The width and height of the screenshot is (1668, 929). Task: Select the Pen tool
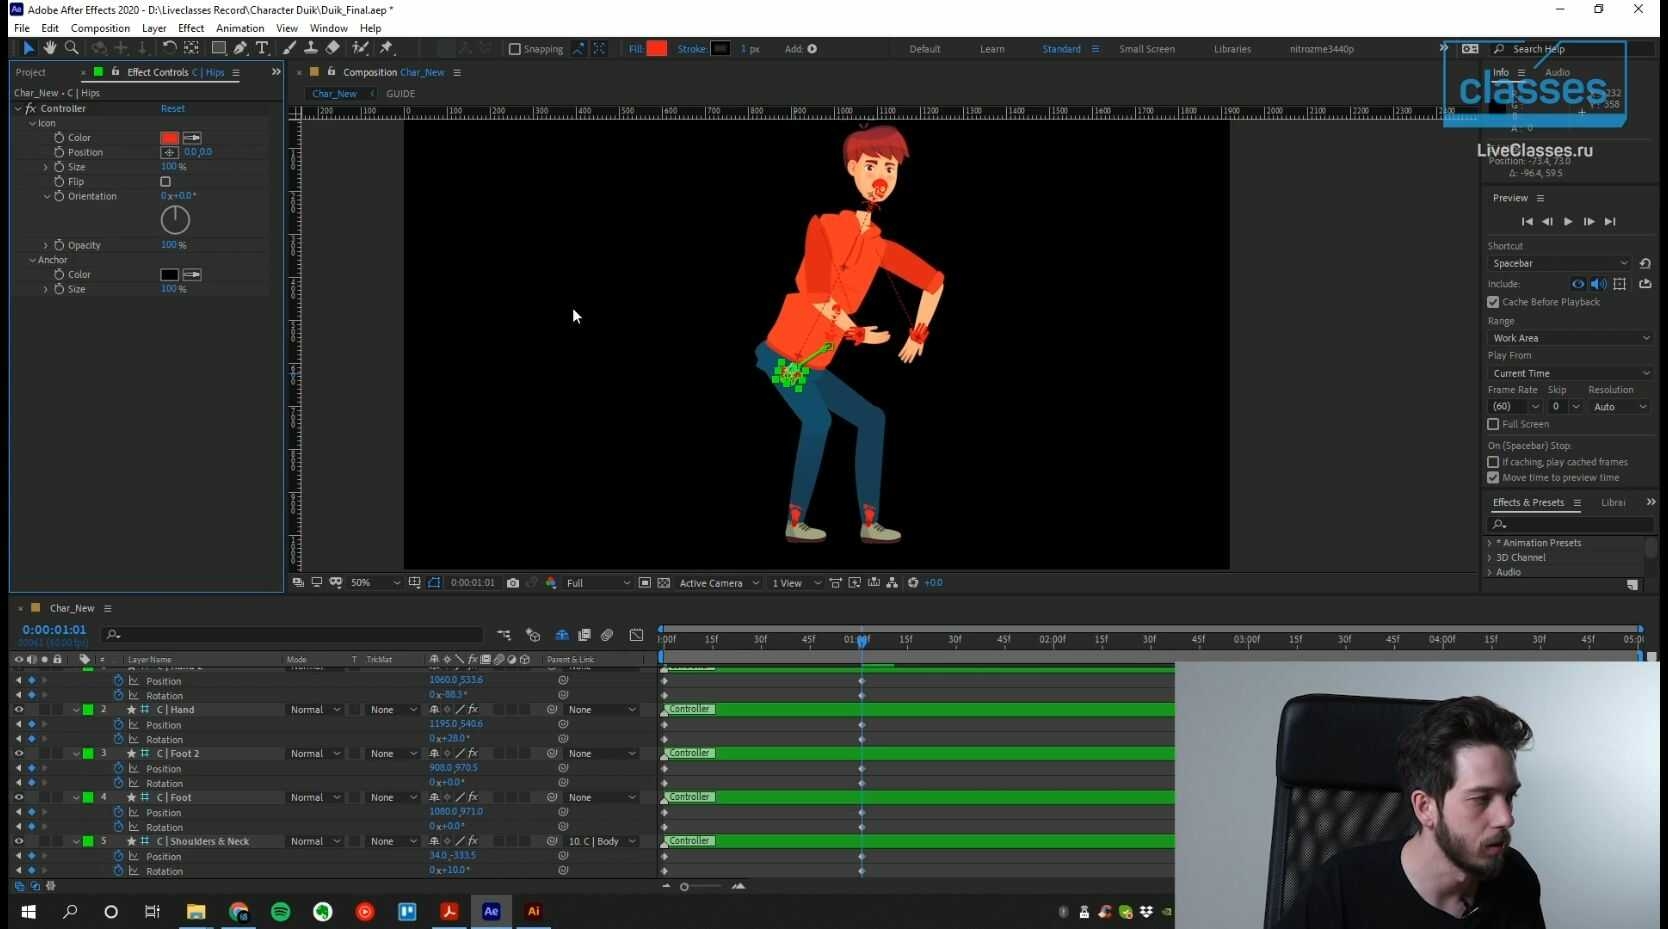240,48
